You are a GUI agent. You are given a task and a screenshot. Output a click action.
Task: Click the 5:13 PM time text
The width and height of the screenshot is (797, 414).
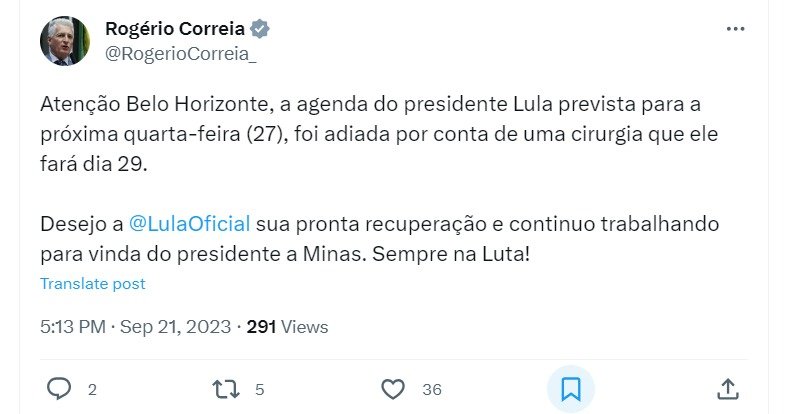(71, 326)
